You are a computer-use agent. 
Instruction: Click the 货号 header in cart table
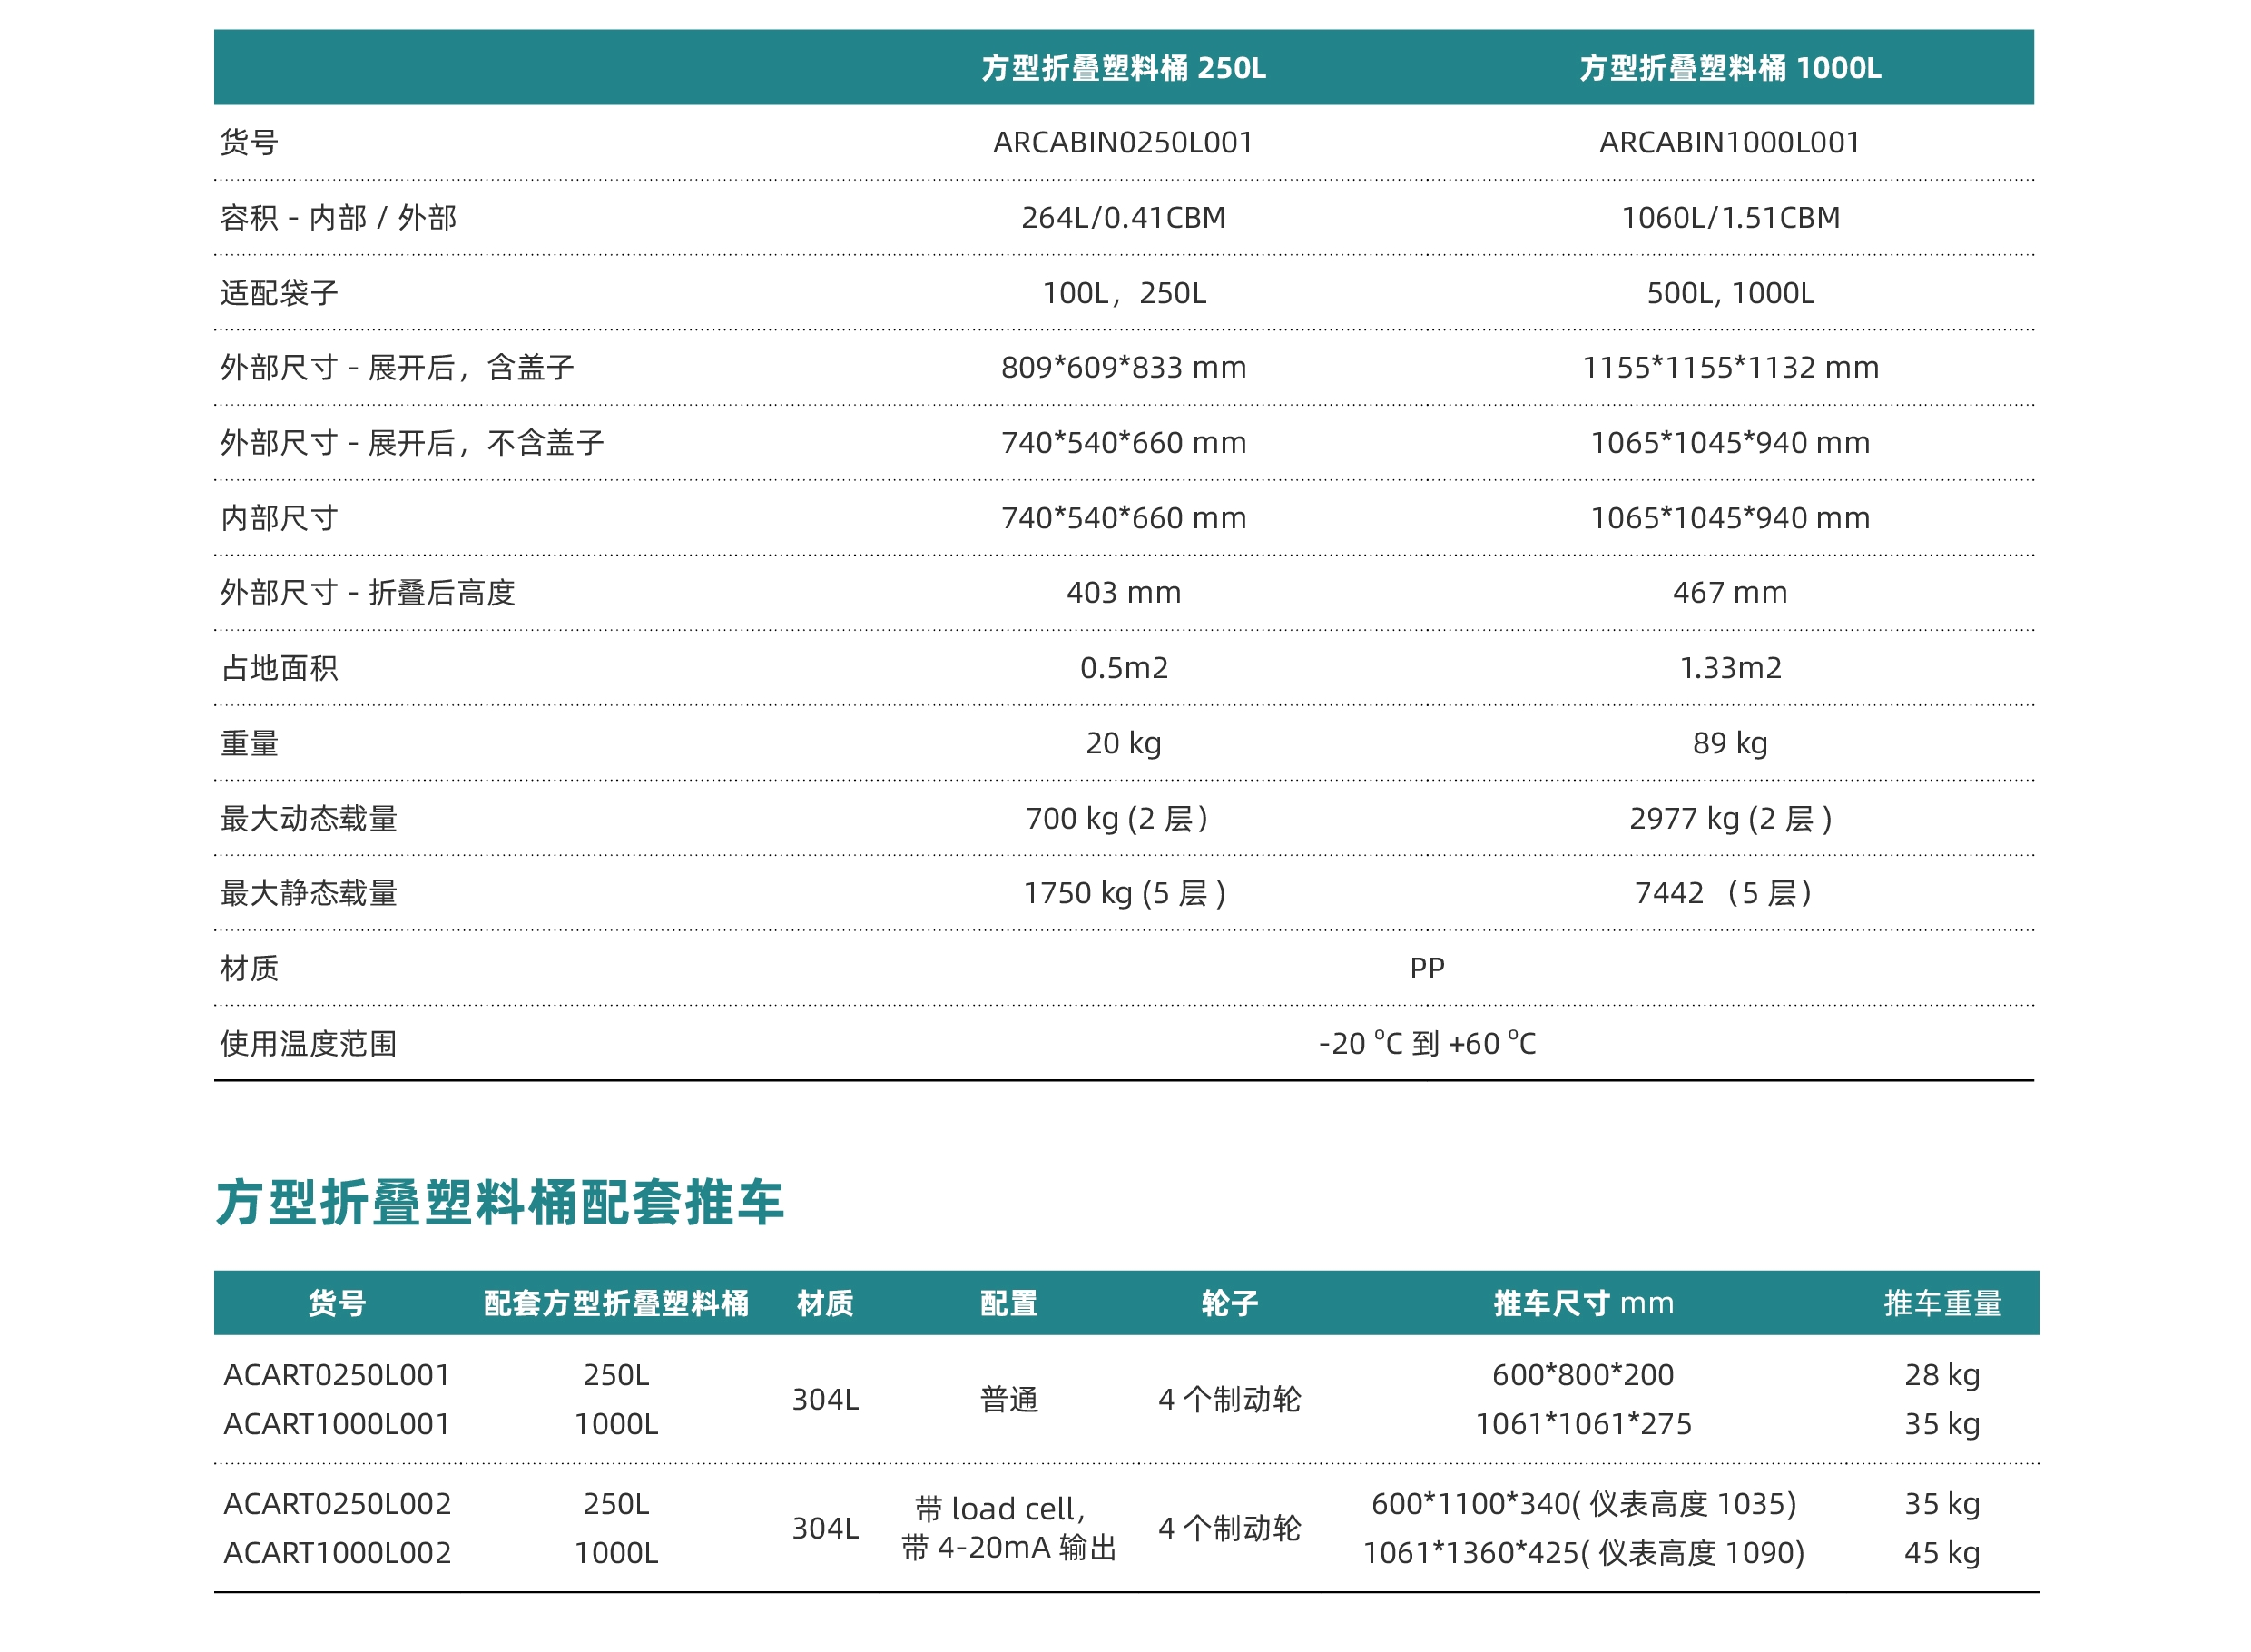coord(337,1303)
